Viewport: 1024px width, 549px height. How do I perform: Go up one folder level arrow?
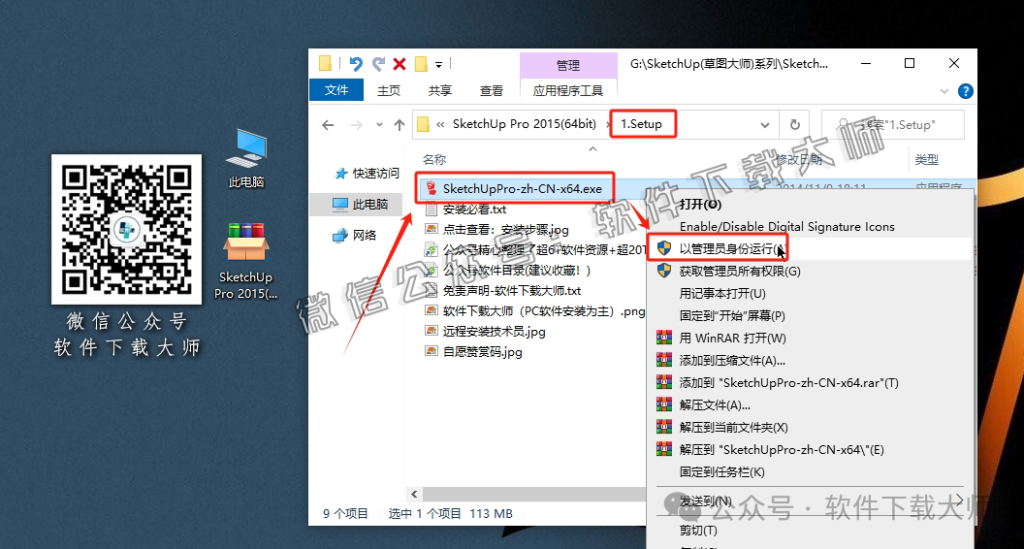point(399,125)
